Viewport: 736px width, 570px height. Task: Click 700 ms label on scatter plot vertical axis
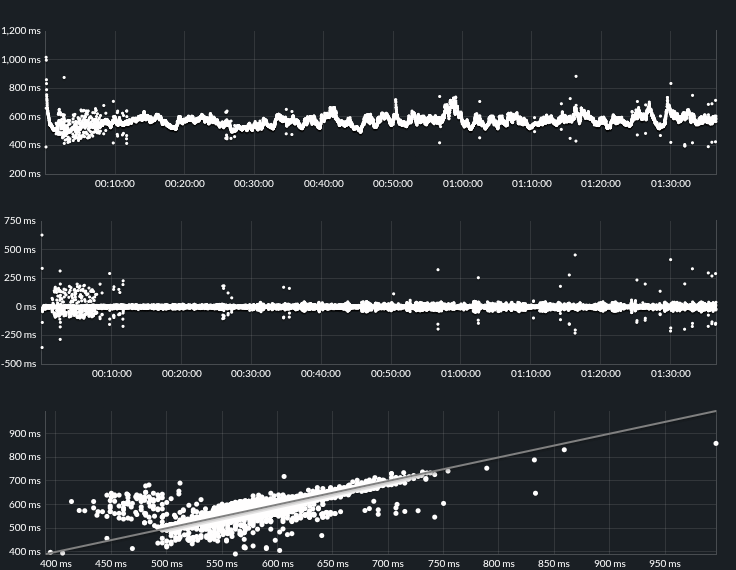(x=25, y=481)
